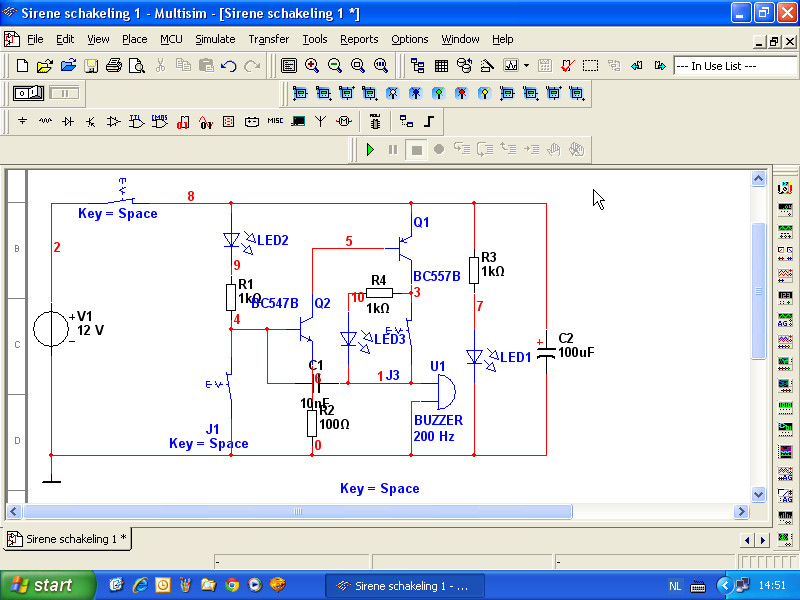The height and width of the screenshot is (600, 800).
Task: Open the Transfer menu
Action: 268,39
